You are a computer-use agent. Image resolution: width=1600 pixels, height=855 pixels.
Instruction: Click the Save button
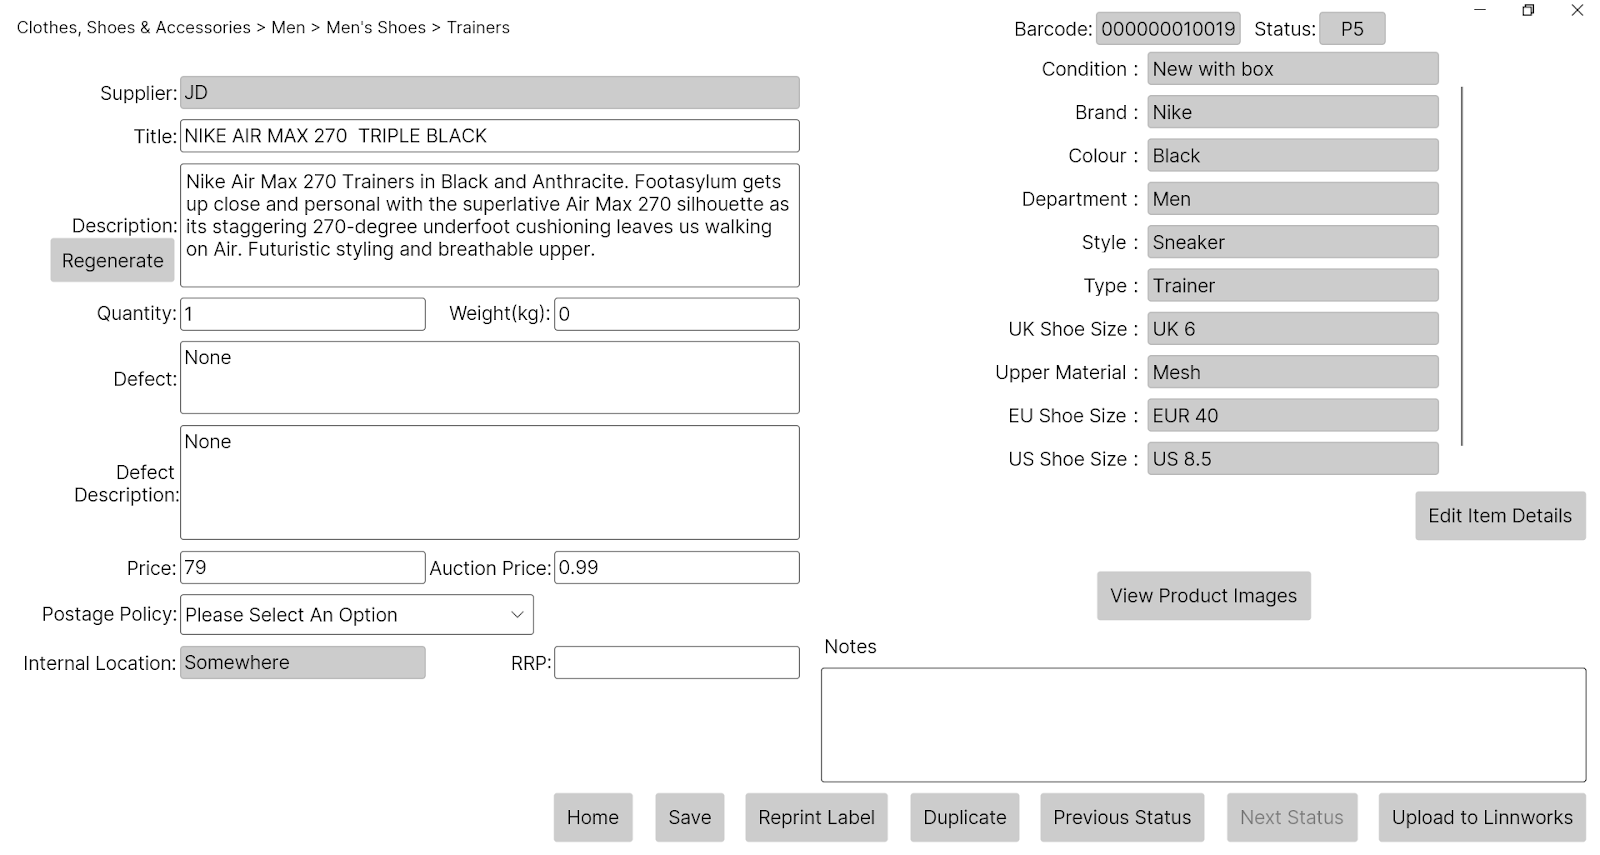[689, 818]
